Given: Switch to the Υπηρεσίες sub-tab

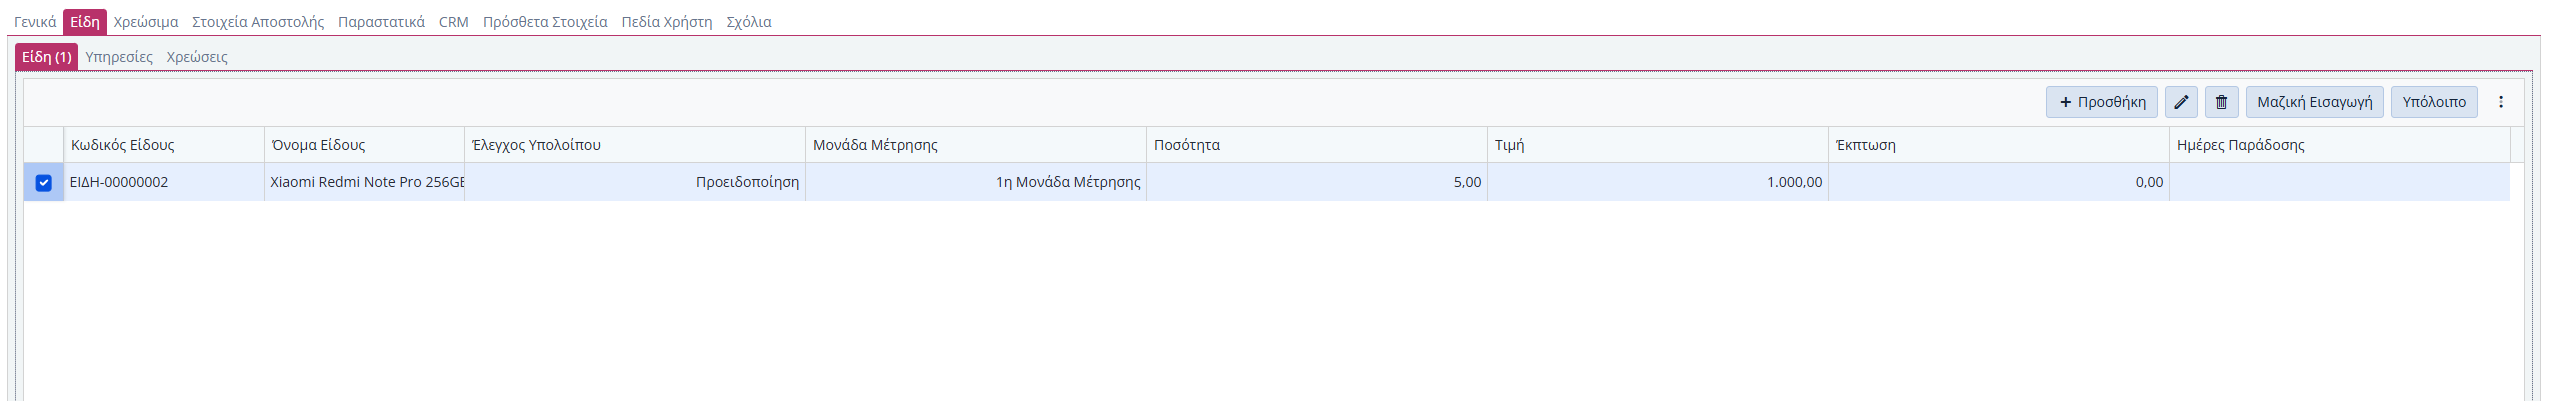Looking at the screenshot, I should pyautogui.click(x=119, y=57).
